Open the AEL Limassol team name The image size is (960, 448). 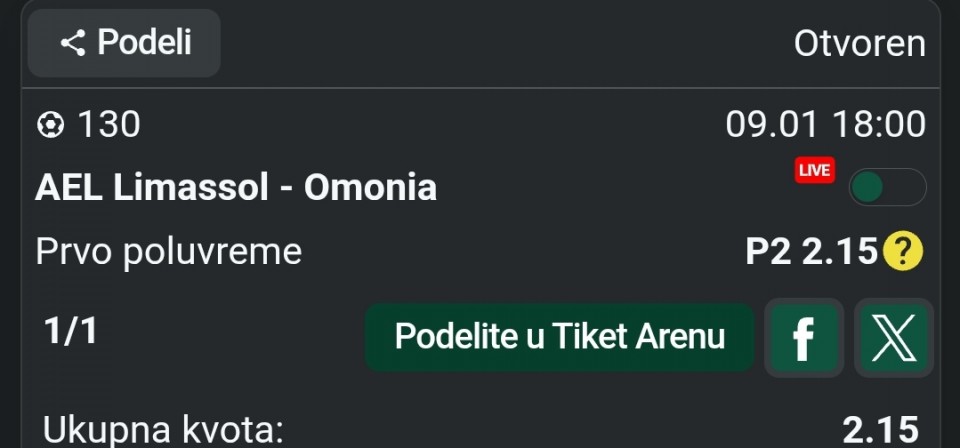coord(151,187)
